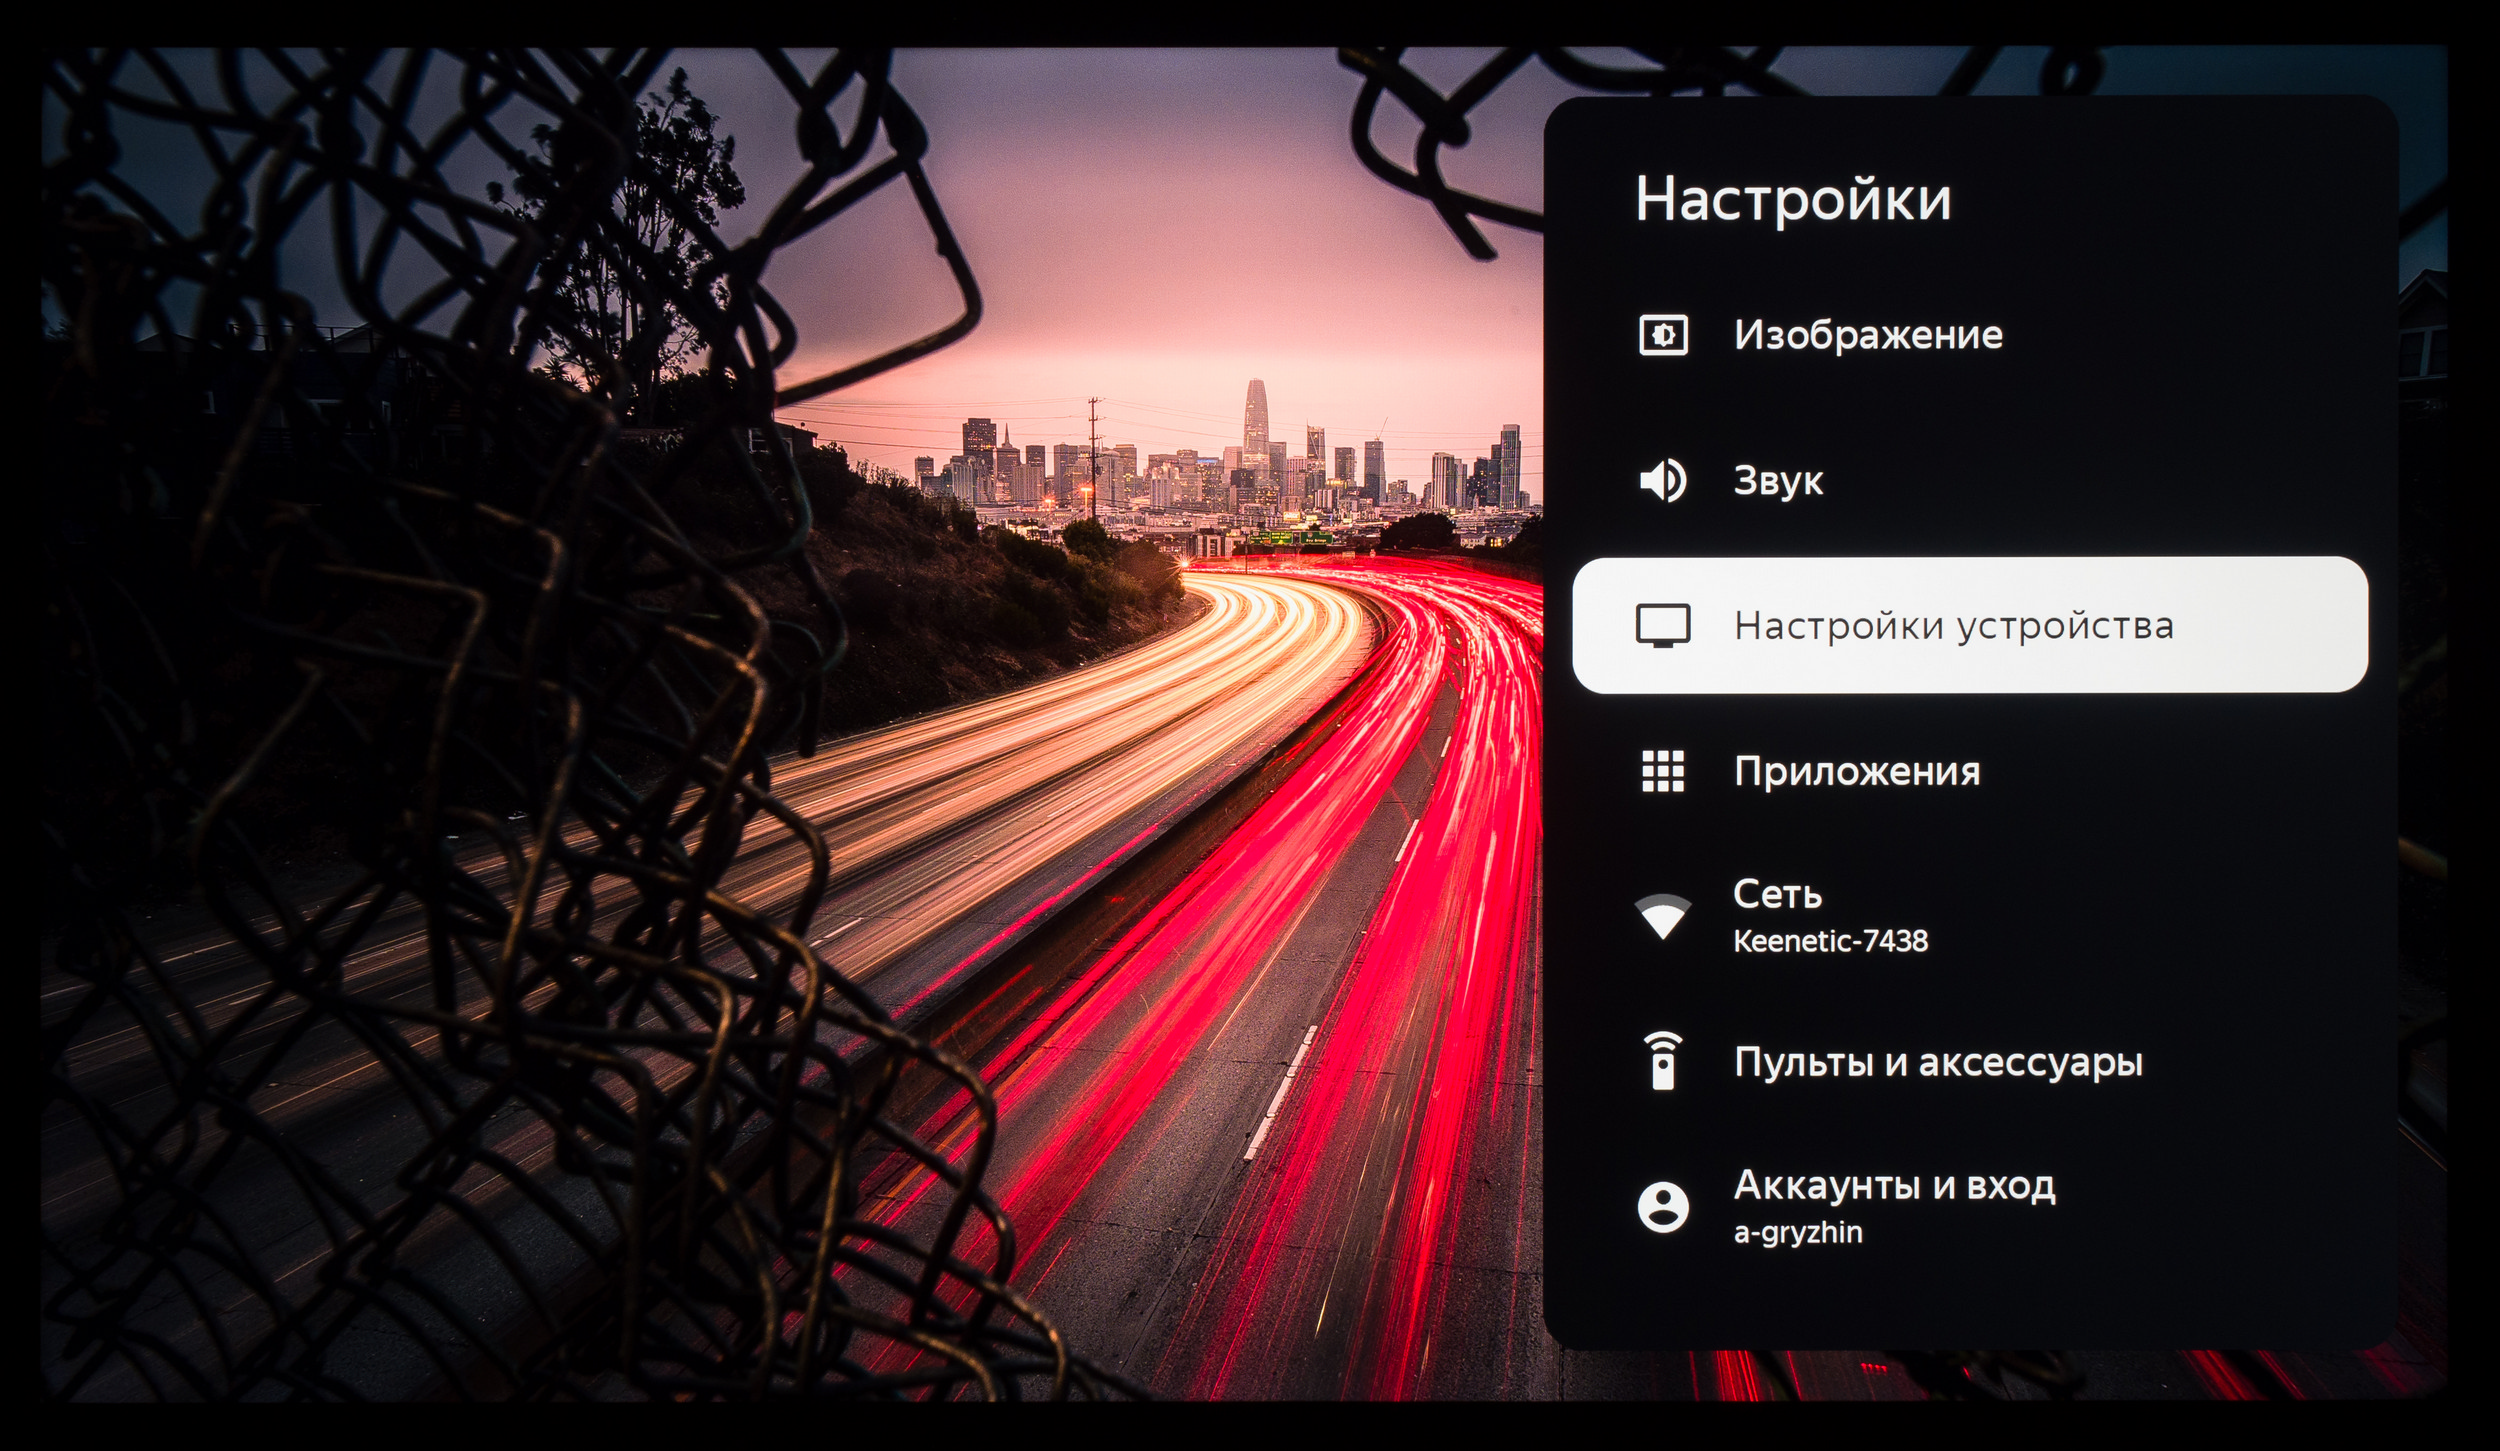This screenshot has width=2500, height=1451.
Task: Click the TV screen icon in highlighted row
Action: coord(1663,626)
